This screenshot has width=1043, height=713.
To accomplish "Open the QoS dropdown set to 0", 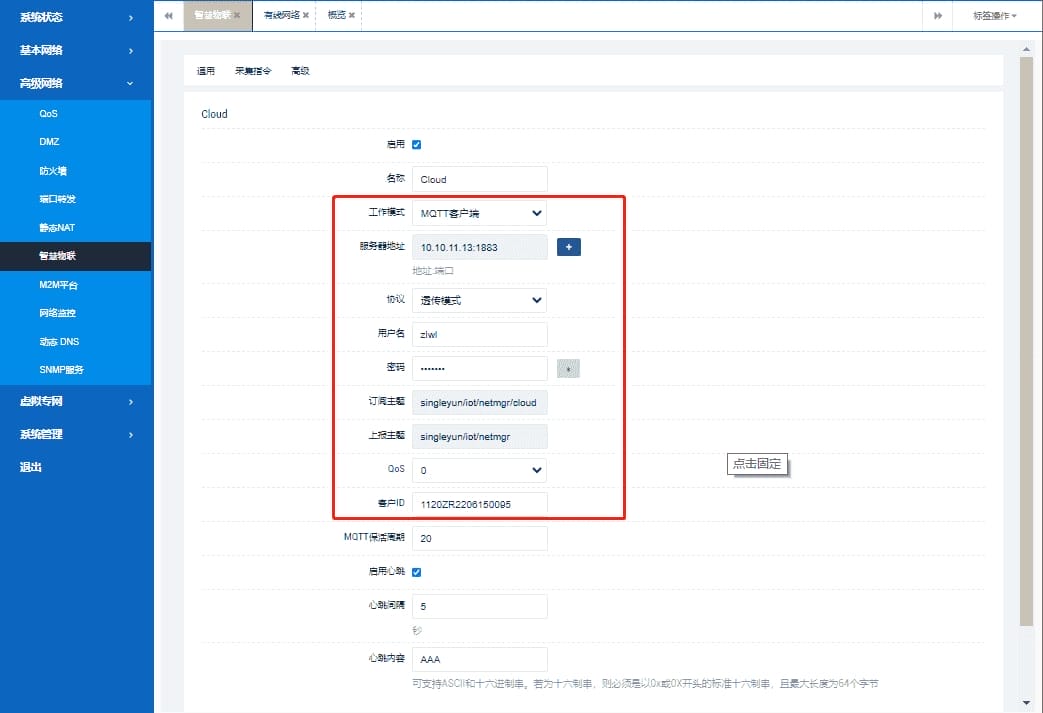I will [x=479, y=470].
